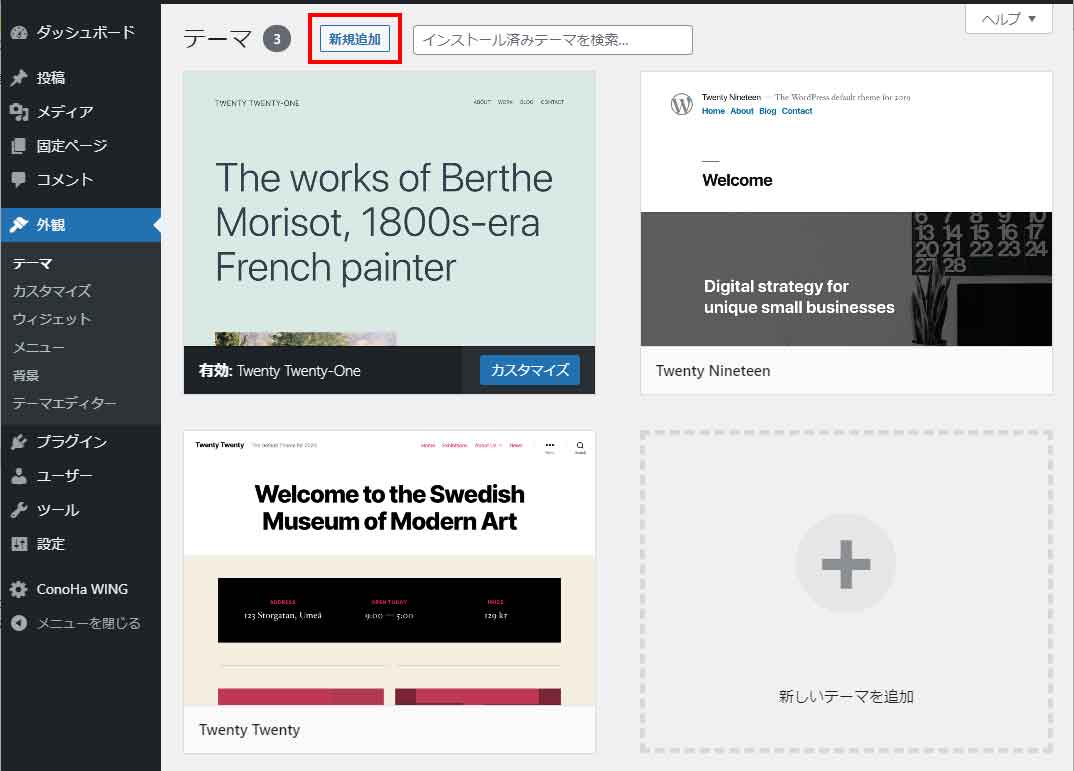Click the theme count badge 3
1074x771 pixels.
[x=277, y=39]
